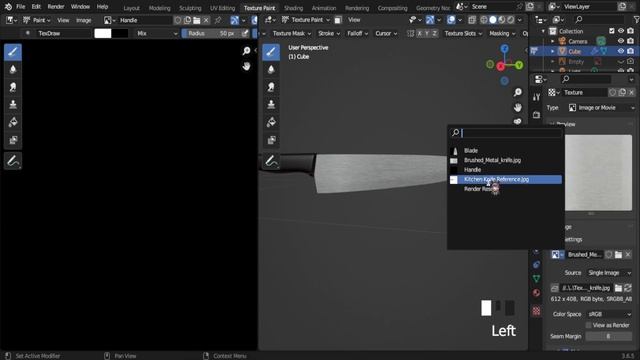This screenshot has height=360, width=640.
Task: Select the Draw brush in the 3D viewport
Action: click(x=271, y=52)
